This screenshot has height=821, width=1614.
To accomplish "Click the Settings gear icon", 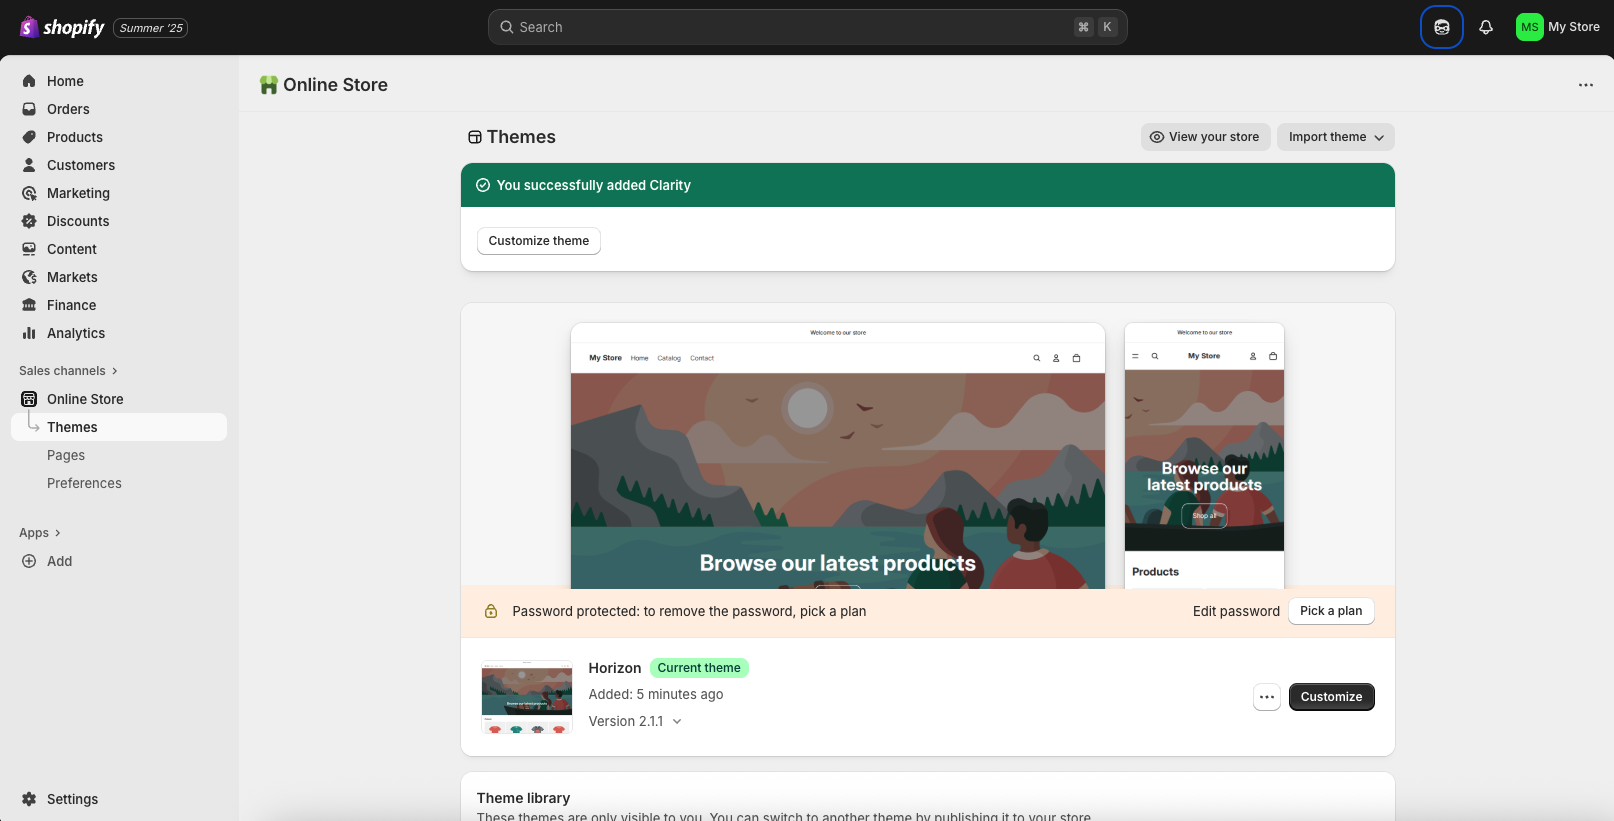I will [29, 799].
